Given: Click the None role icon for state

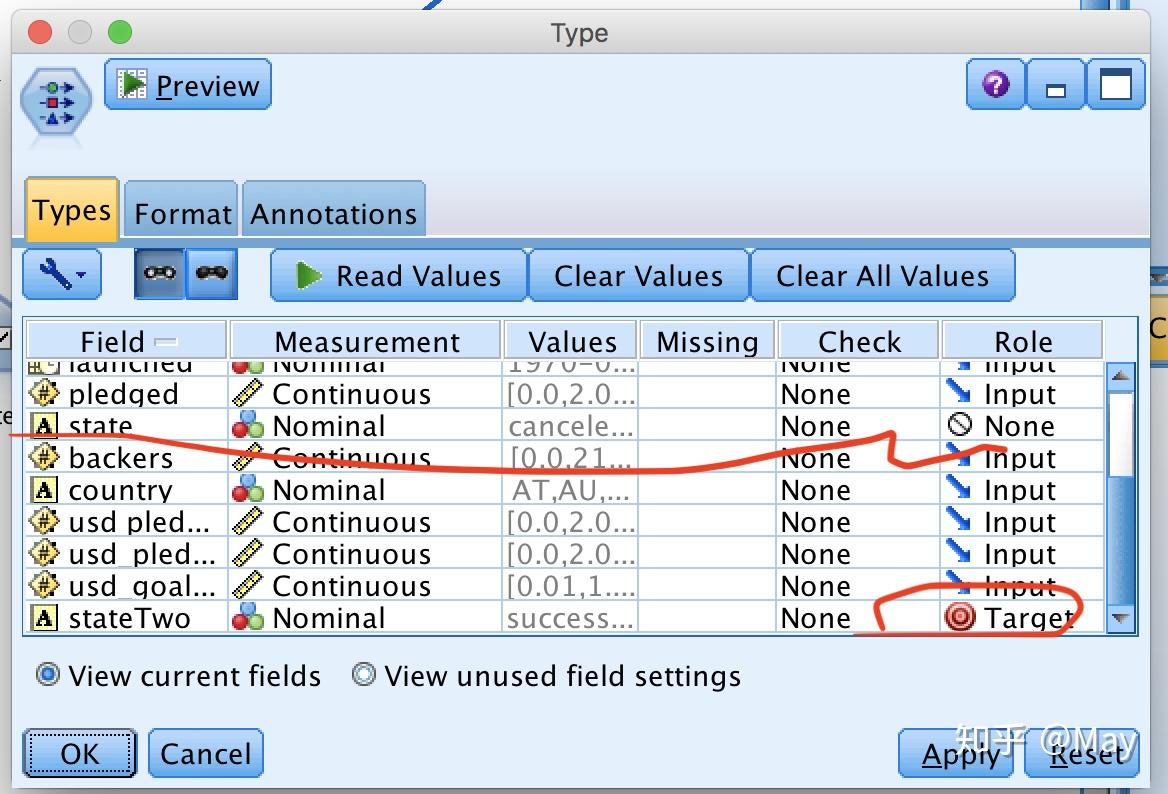Looking at the screenshot, I should click(x=960, y=425).
